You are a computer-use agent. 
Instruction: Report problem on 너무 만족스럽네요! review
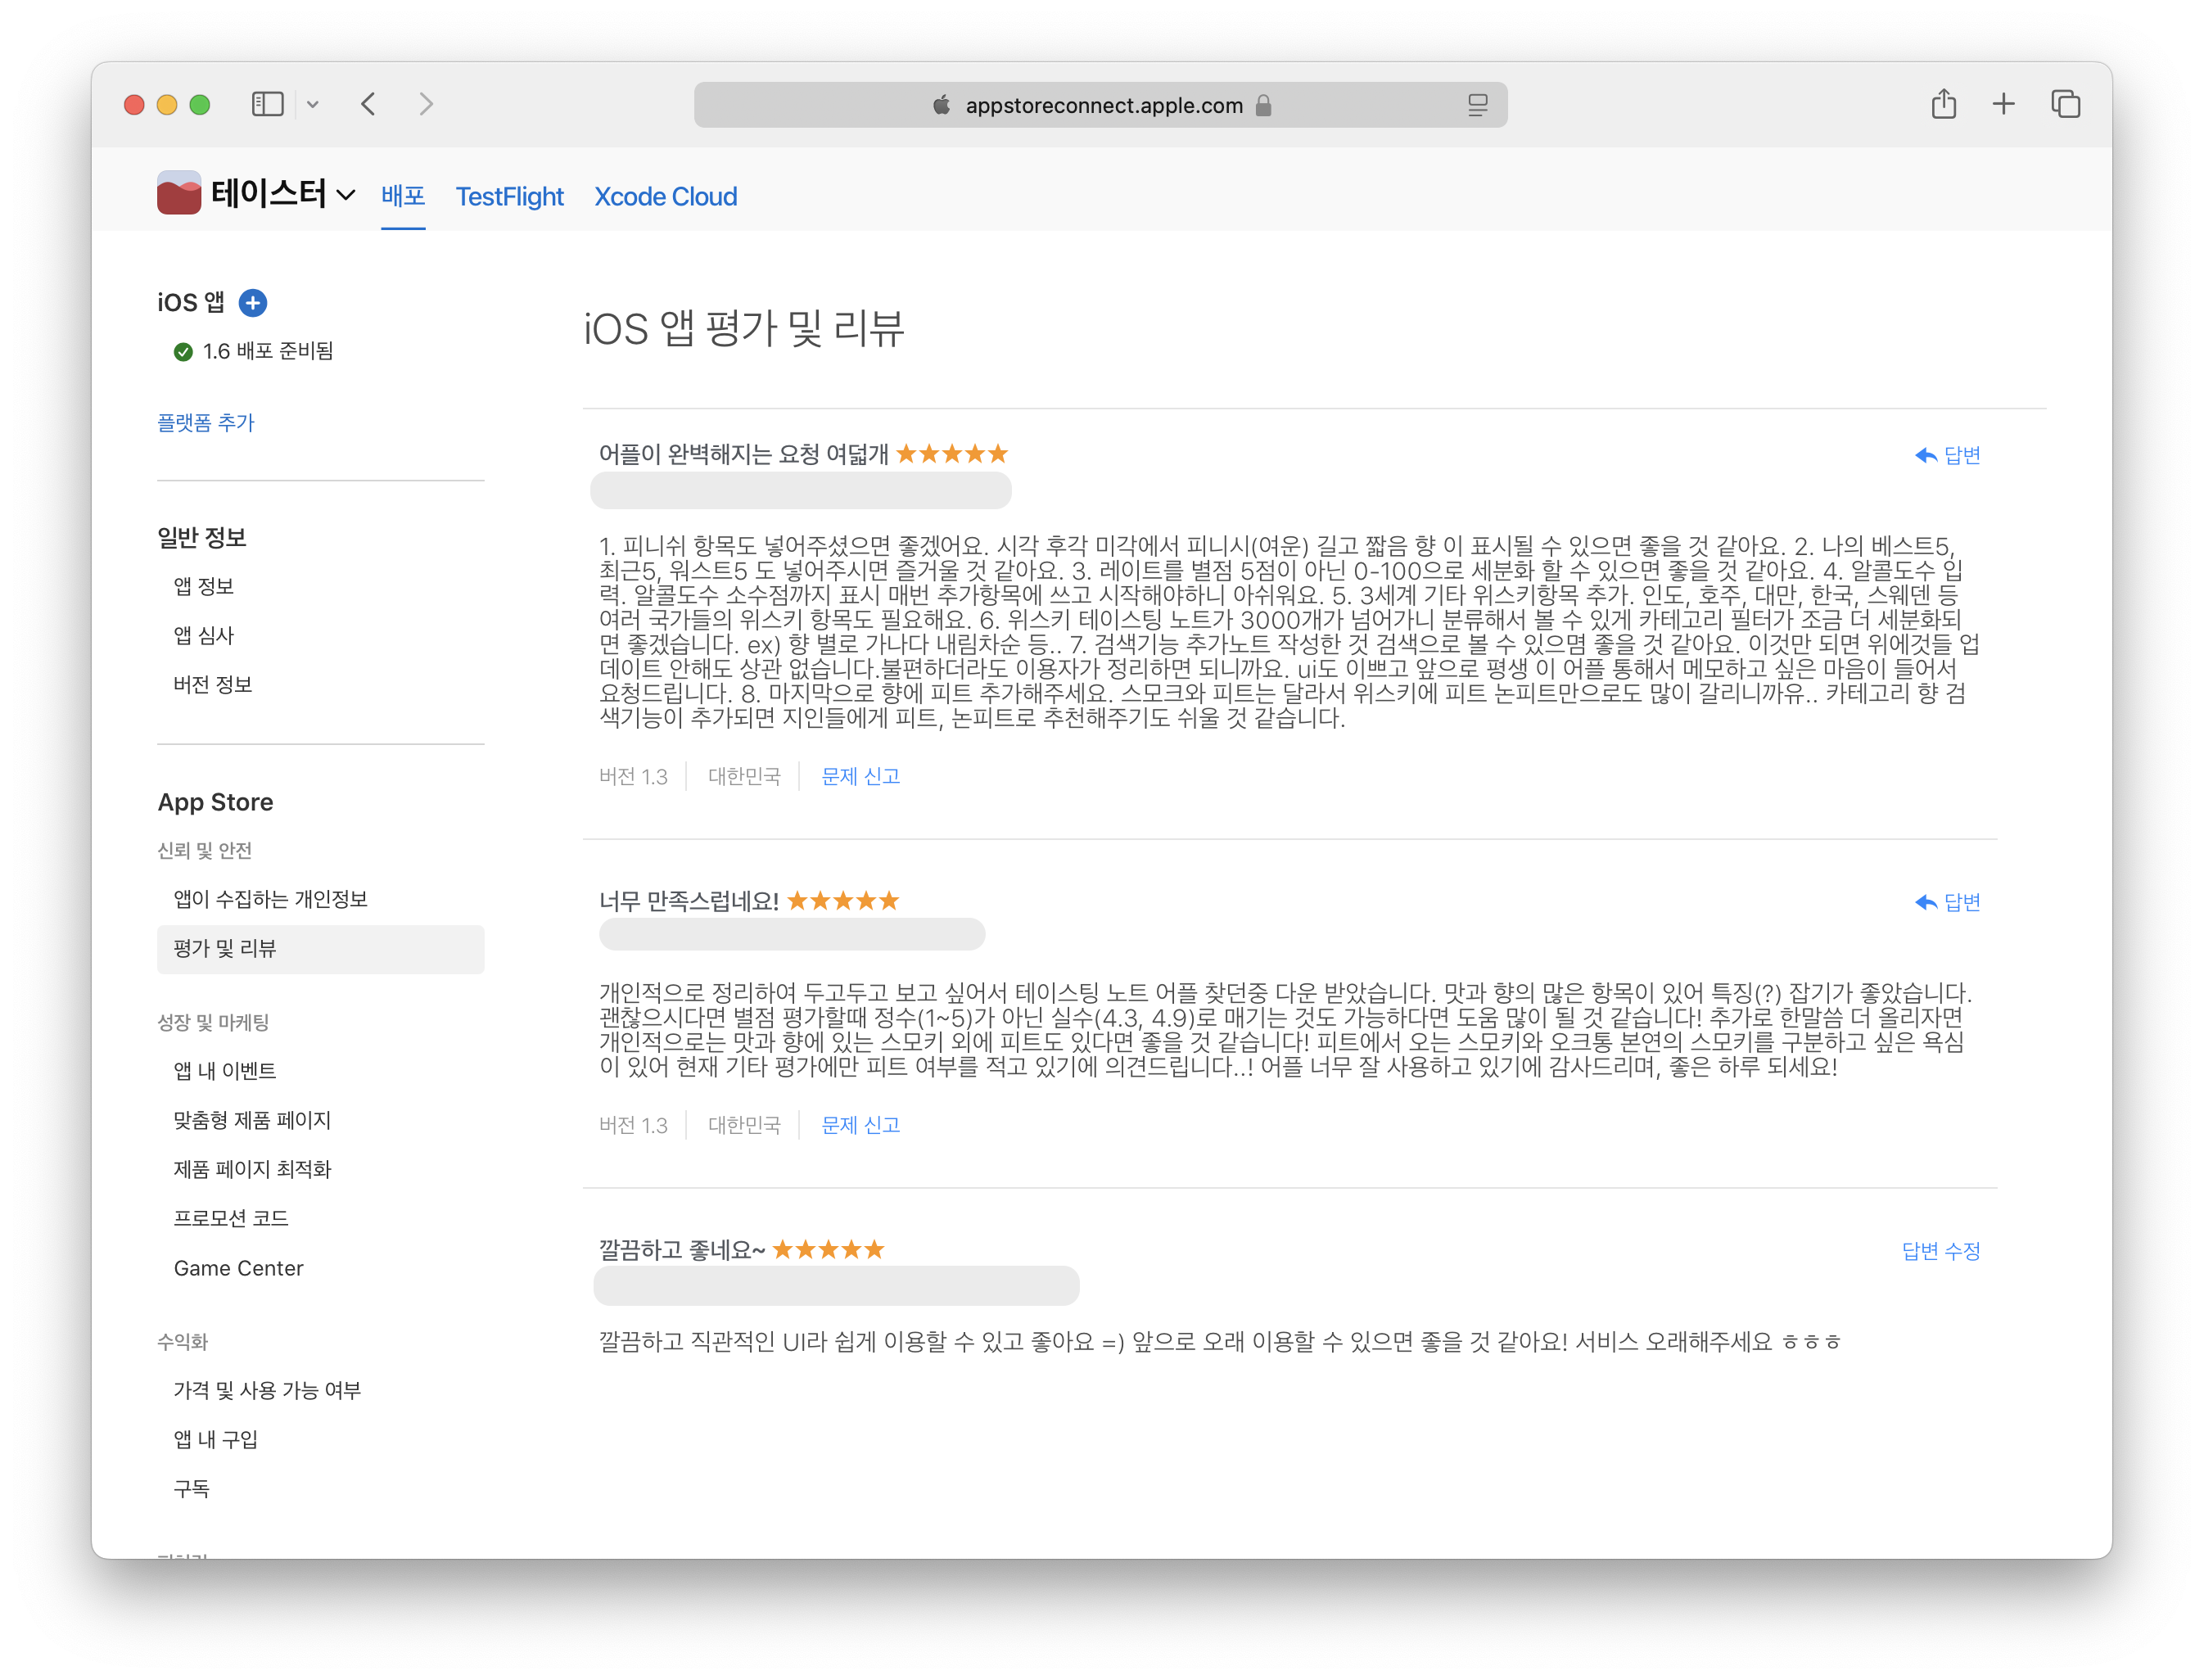860,1126
